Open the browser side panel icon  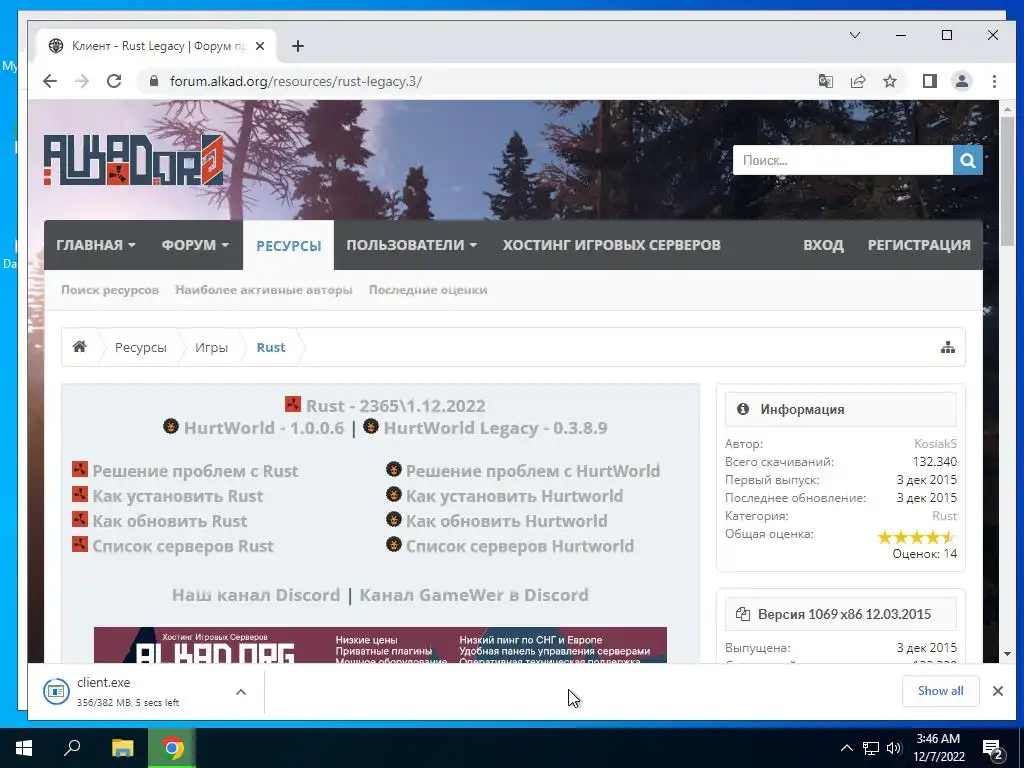point(930,82)
